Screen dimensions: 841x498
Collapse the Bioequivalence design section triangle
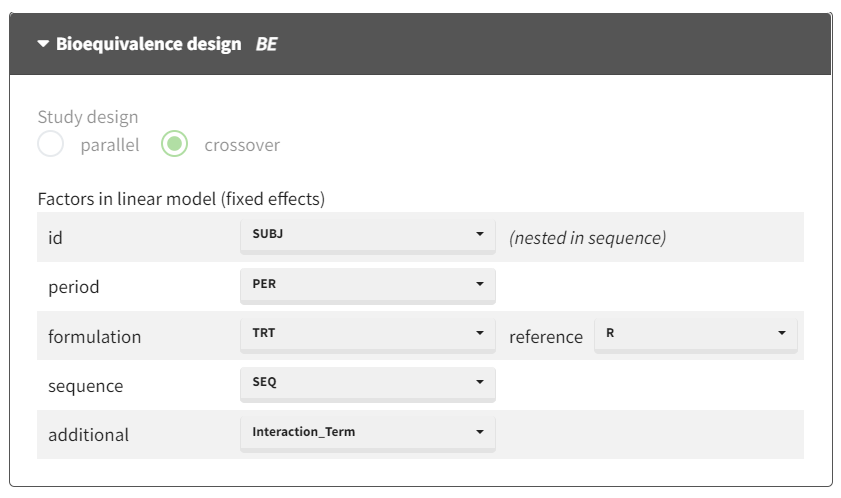pyautogui.click(x=42, y=45)
